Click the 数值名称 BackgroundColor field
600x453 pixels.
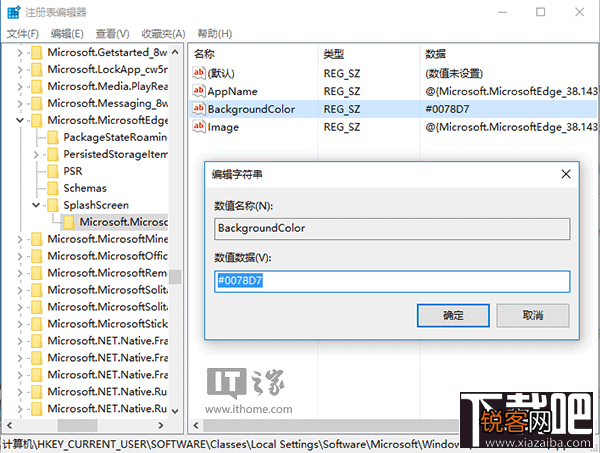[x=392, y=229]
